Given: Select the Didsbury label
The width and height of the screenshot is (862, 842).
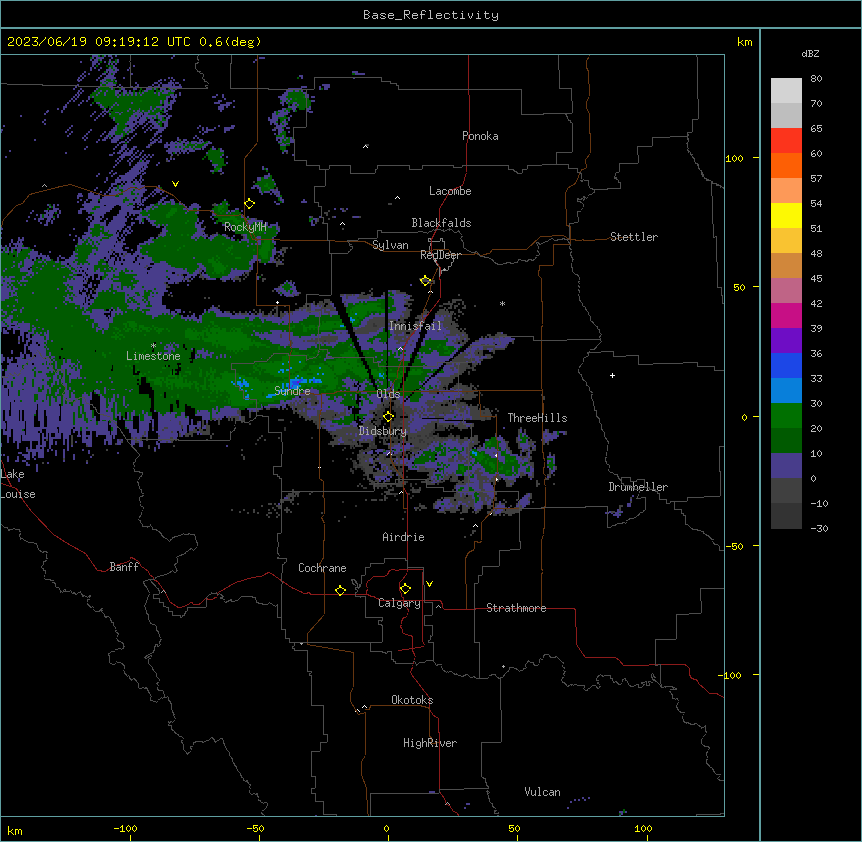Looking at the screenshot, I should tap(383, 431).
